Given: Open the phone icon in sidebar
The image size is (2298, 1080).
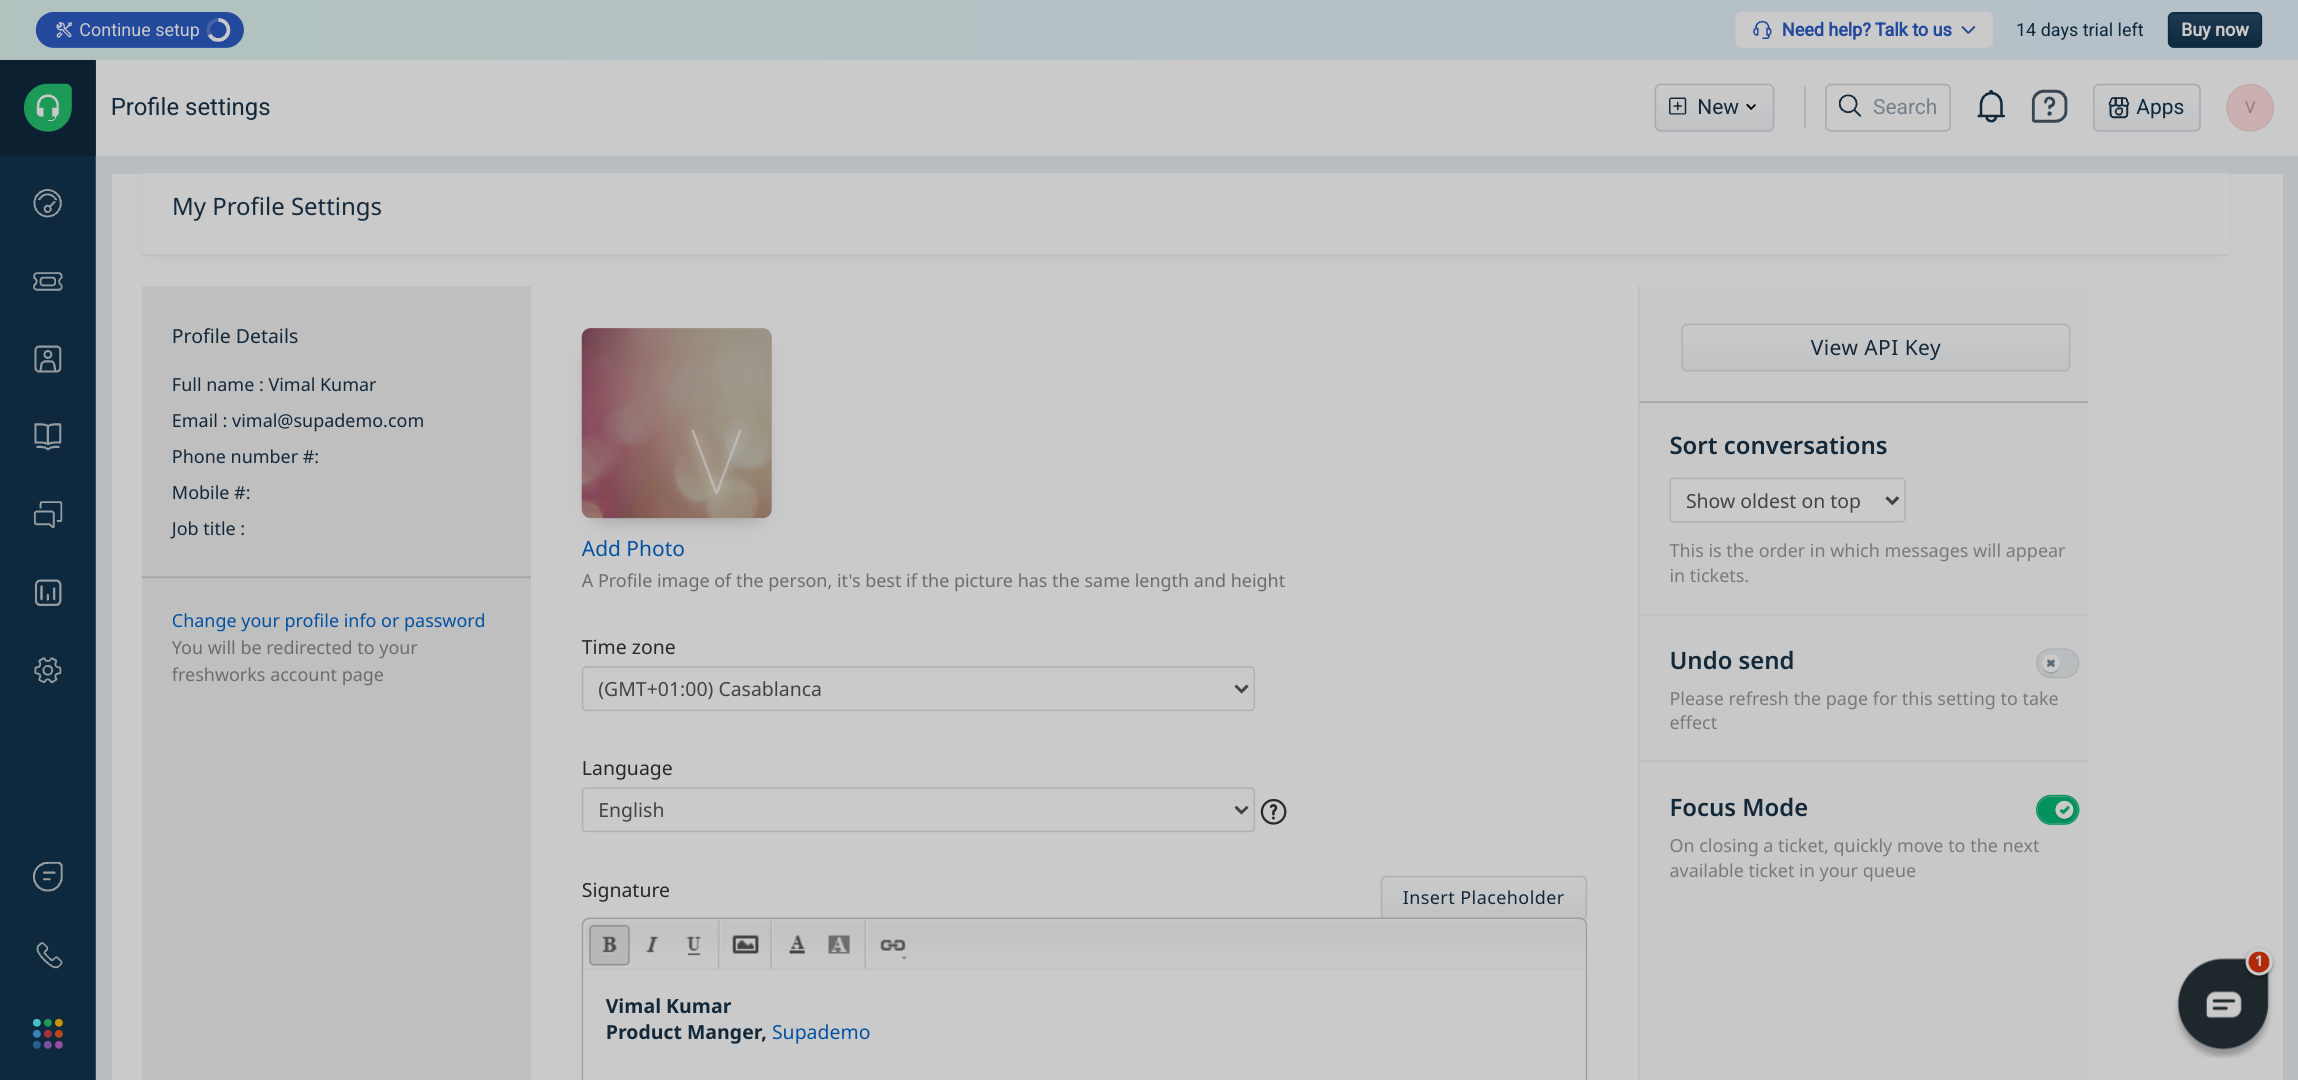Looking at the screenshot, I should (x=47, y=955).
